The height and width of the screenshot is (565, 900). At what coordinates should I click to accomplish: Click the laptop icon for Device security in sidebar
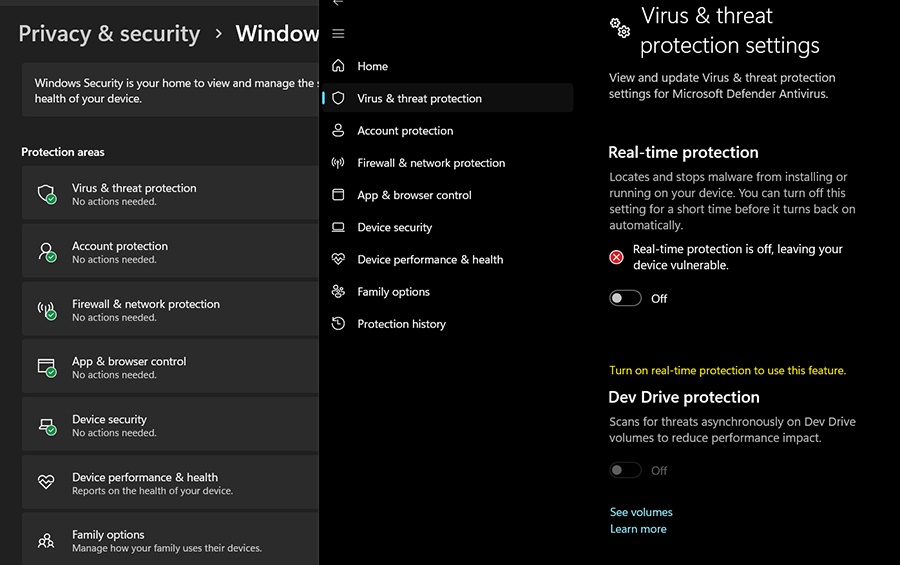tap(338, 227)
